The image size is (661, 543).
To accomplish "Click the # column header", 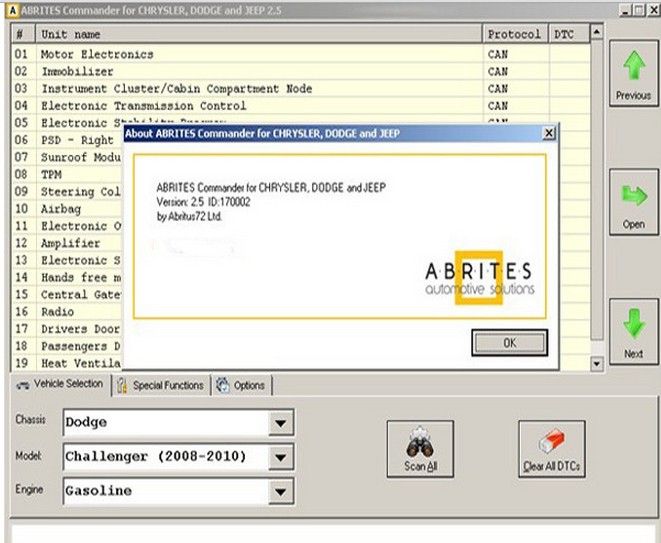I will coord(23,34).
